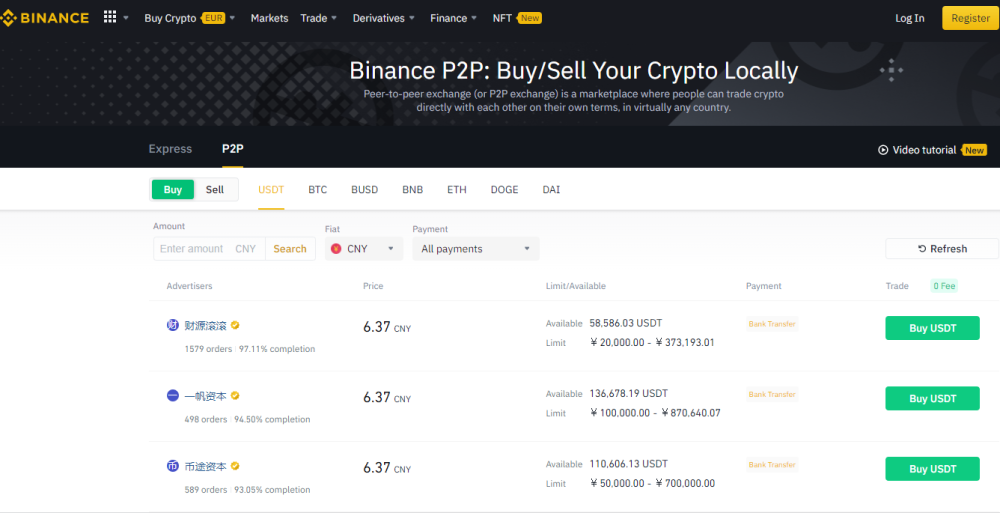This screenshot has height=513, width=1000.
Task: Expand the Finance dropdown menu
Action: coord(453,18)
